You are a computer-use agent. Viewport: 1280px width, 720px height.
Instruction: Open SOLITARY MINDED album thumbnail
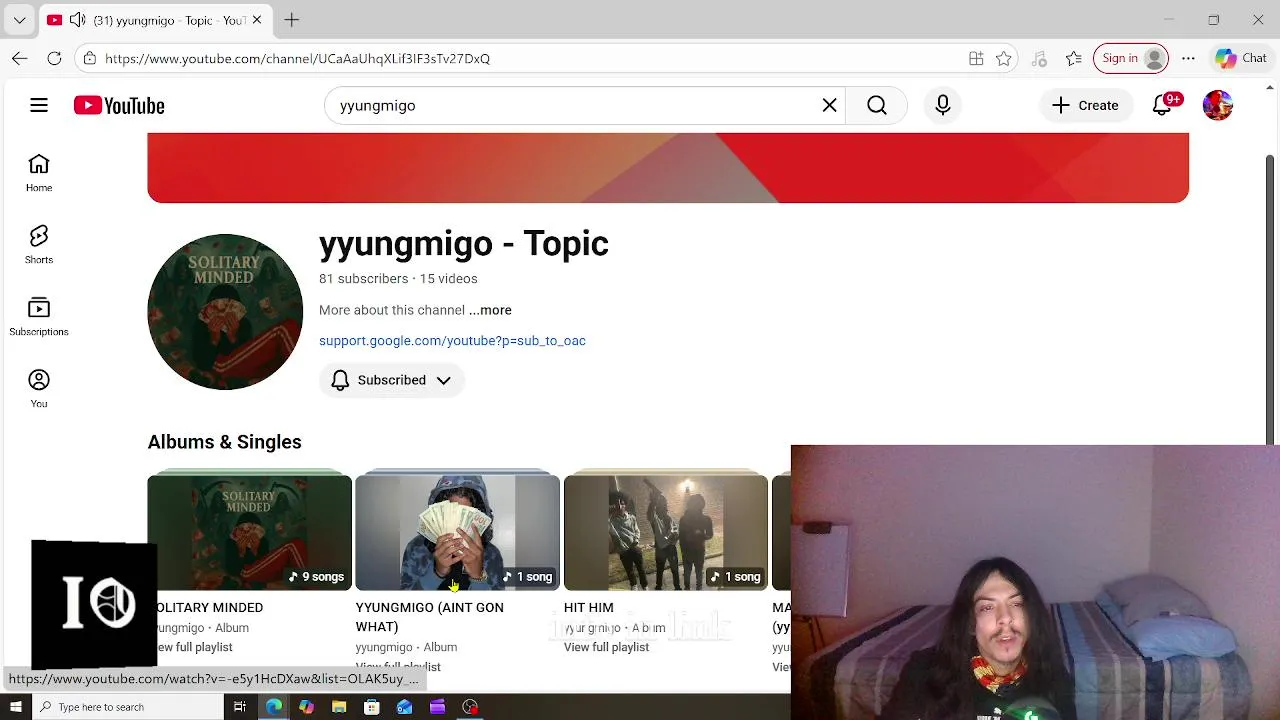(x=249, y=532)
